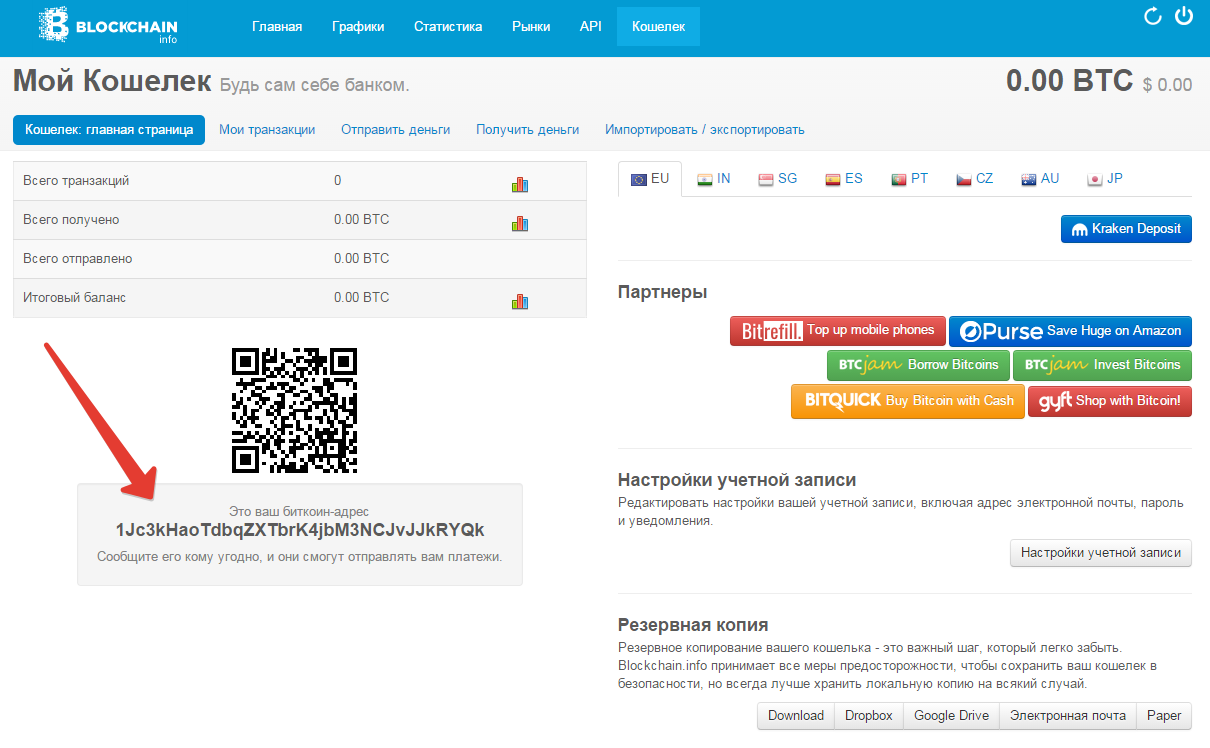Select the AU region tab

(x=1040, y=179)
